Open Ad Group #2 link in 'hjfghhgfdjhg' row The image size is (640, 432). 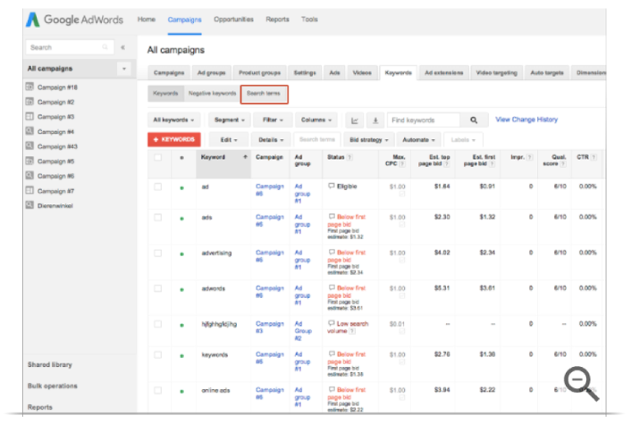click(x=303, y=331)
